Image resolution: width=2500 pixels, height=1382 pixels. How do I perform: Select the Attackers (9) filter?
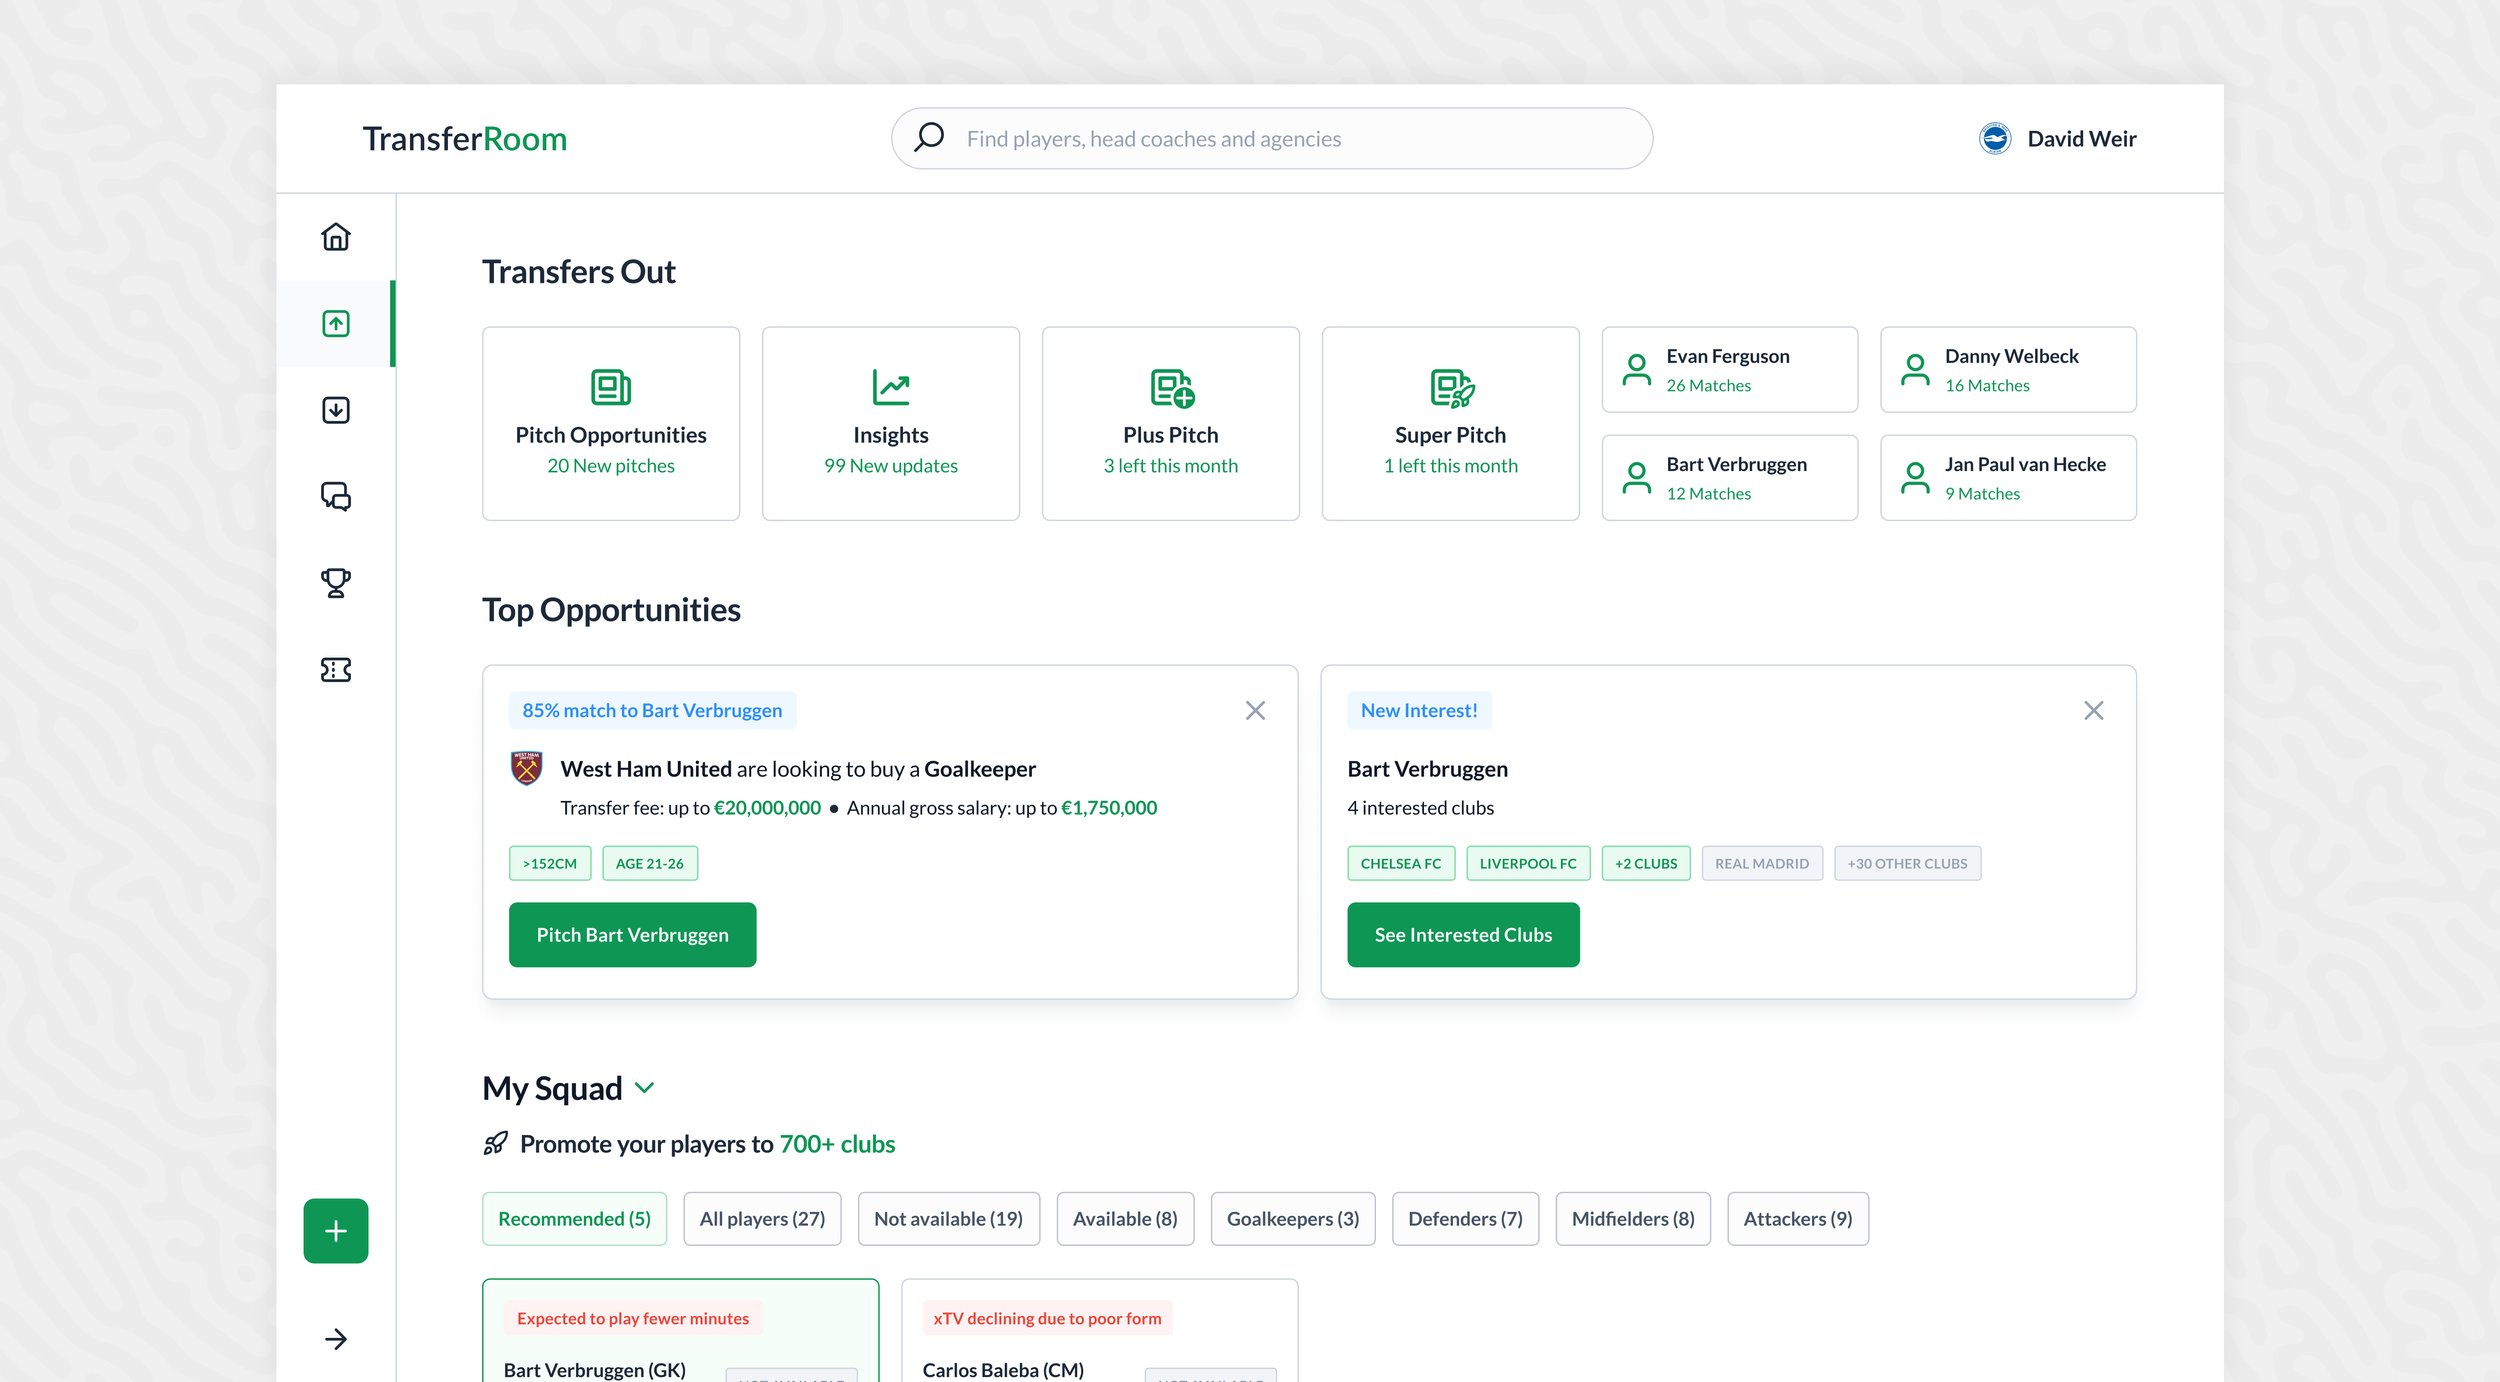coord(1798,1218)
